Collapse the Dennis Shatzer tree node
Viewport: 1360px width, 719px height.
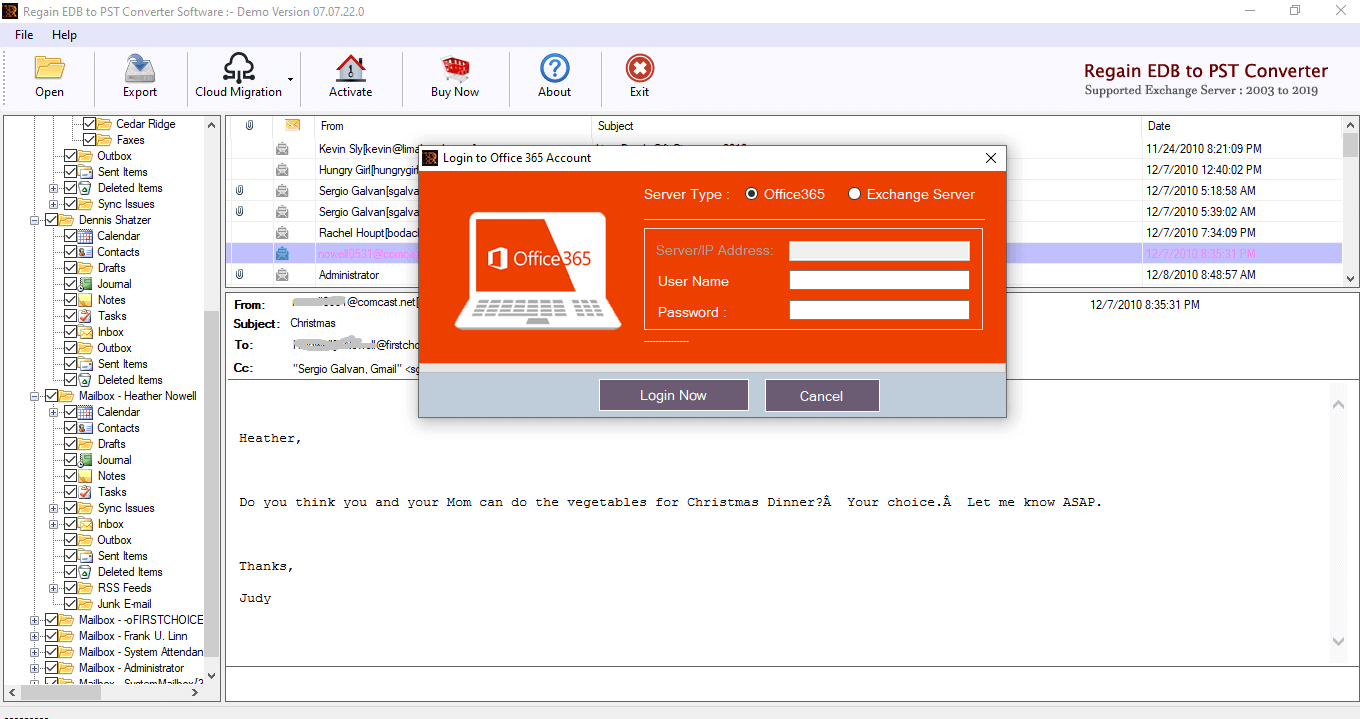(35, 220)
